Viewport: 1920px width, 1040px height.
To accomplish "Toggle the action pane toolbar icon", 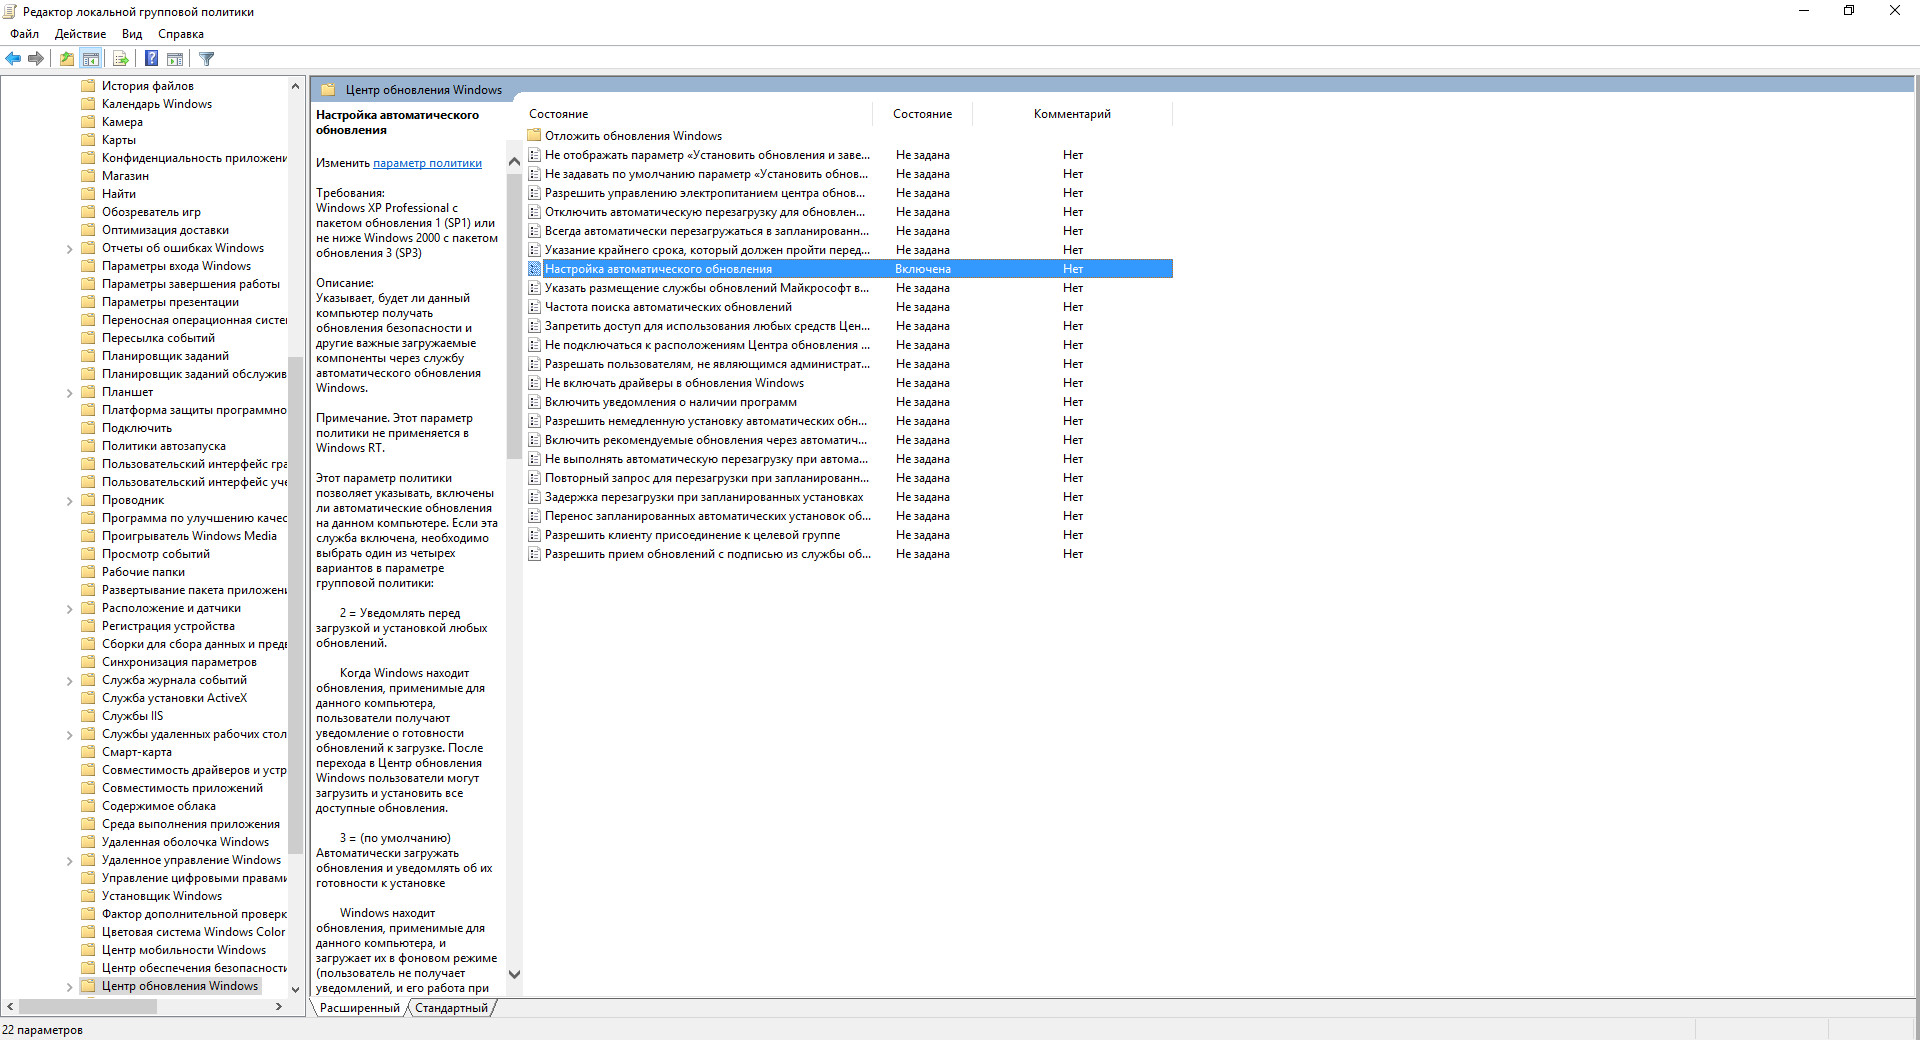I will 175,59.
